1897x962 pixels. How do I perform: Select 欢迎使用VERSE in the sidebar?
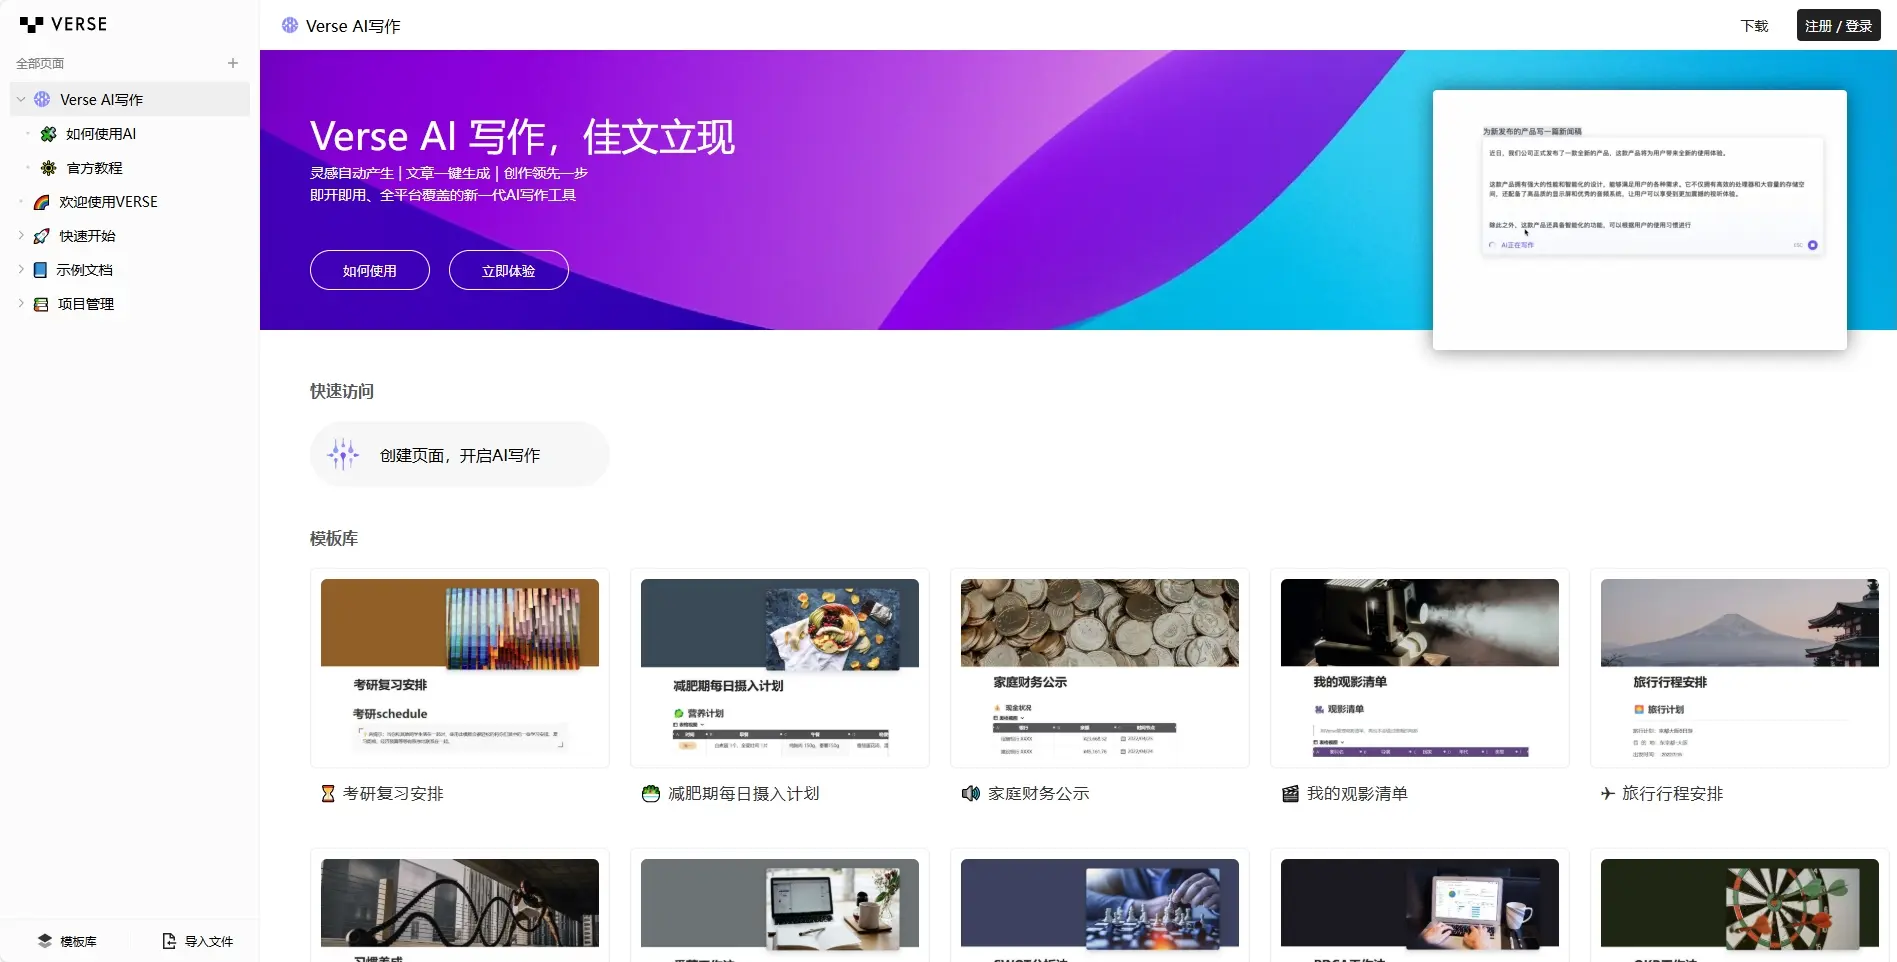pyautogui.click(x=108, y=202)
